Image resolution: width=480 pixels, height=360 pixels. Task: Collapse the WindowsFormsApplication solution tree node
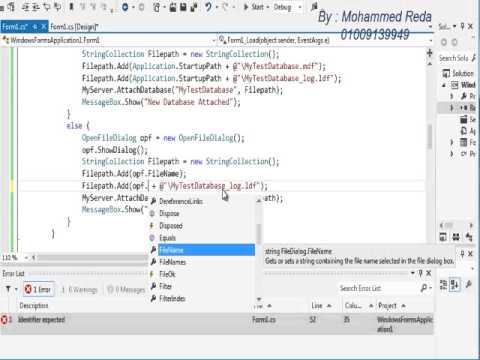pos(444,85)
